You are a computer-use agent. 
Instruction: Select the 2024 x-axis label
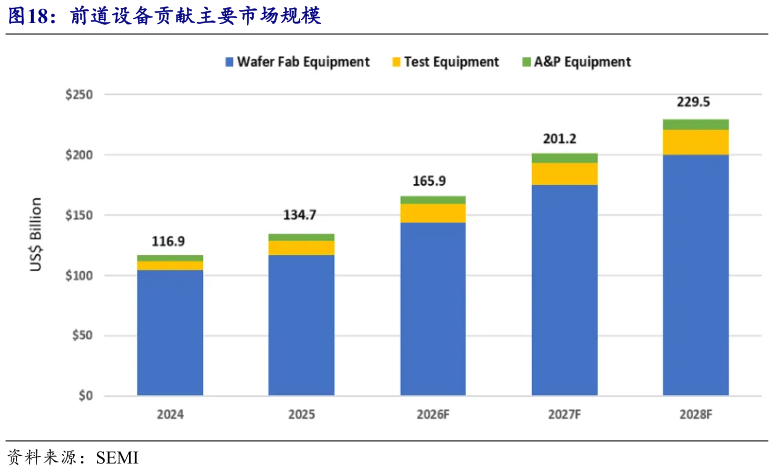pyautogui.click(x=170, y=414)
